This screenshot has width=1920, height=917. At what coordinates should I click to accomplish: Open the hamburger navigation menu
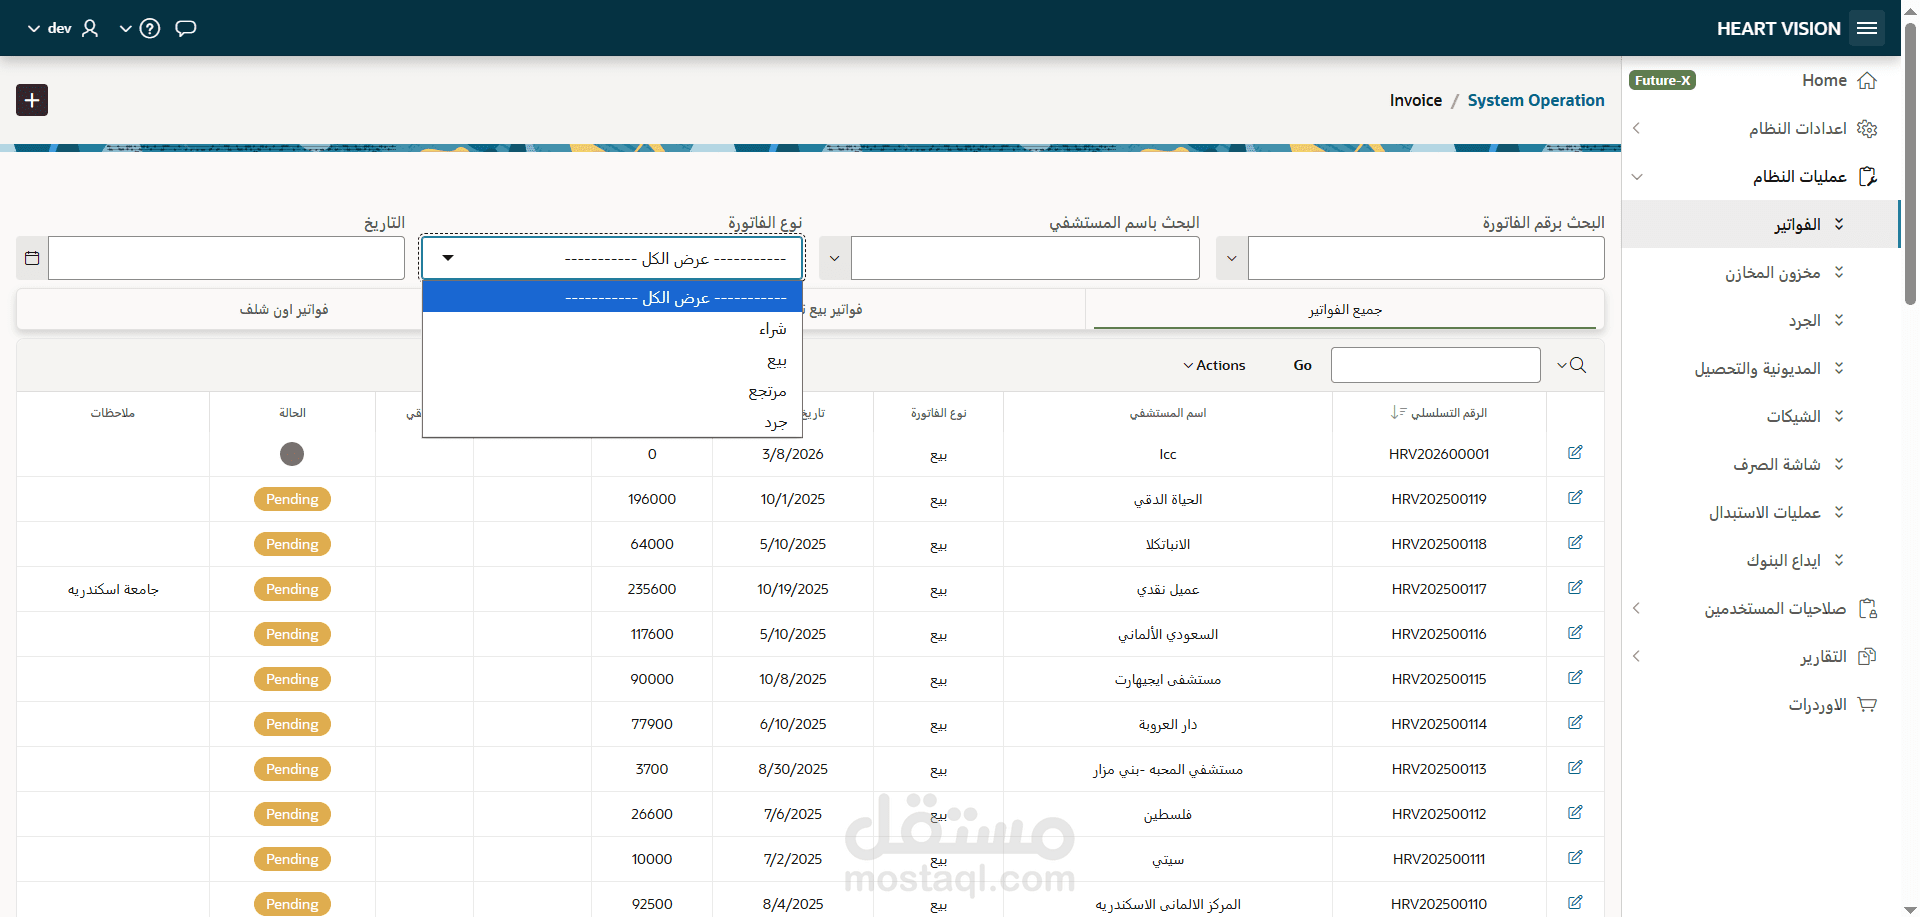pos(1867,28)
